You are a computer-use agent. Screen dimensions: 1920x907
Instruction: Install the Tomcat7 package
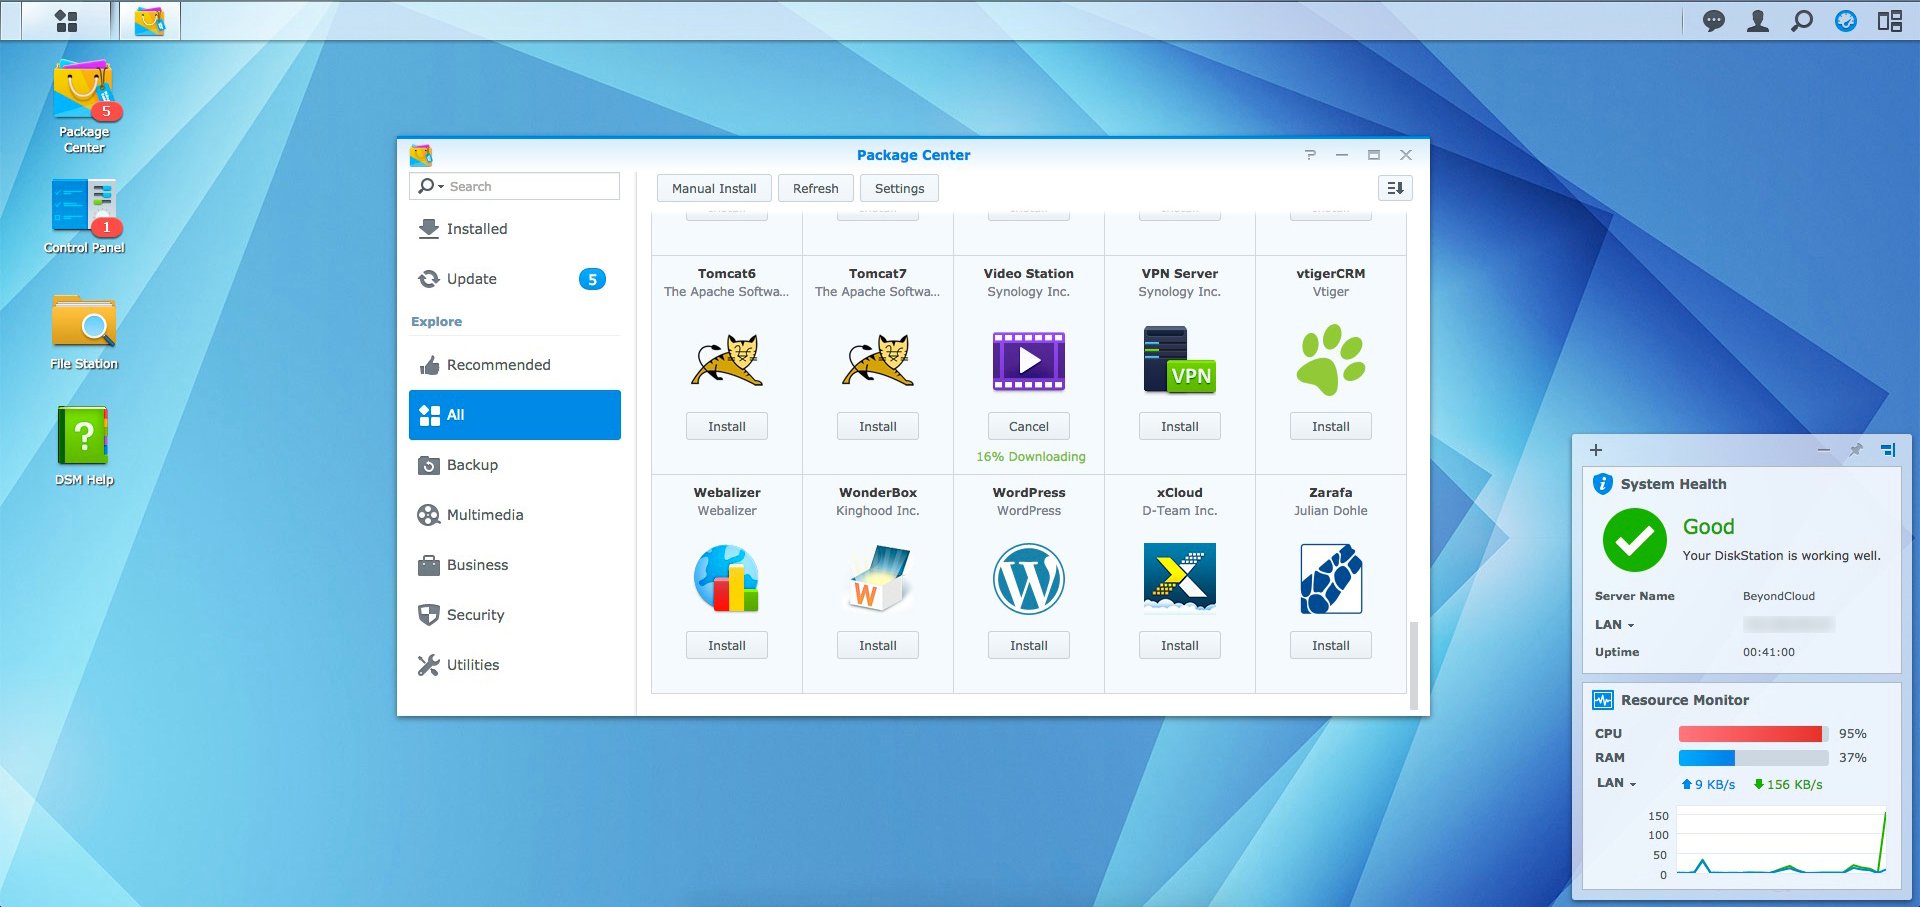click(x=878, y=426)
